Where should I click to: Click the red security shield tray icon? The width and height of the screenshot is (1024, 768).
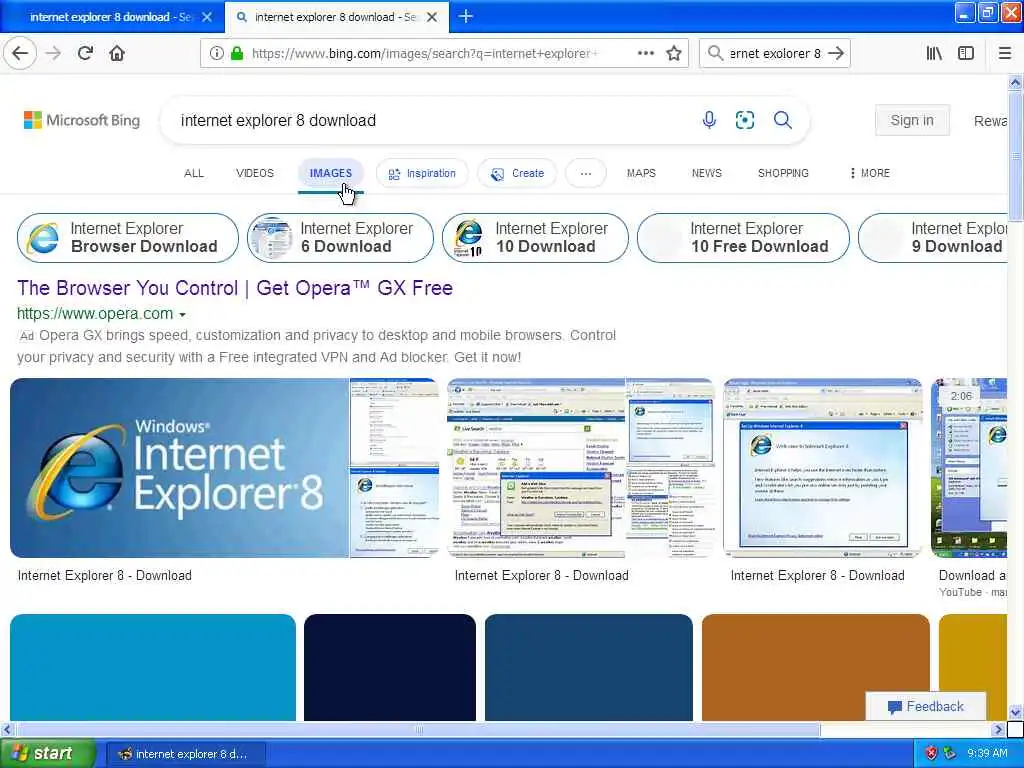tap(931, 754)
